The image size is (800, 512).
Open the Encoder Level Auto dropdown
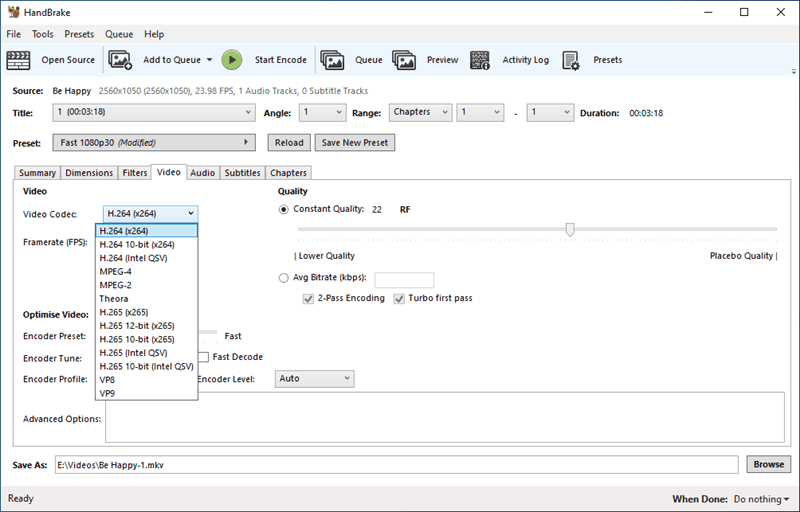click(314, 378)
